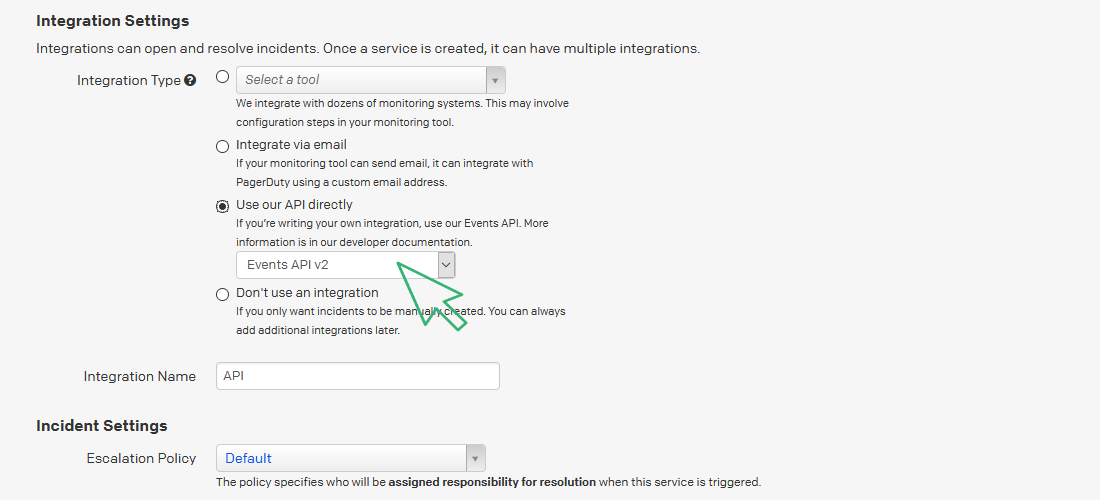This screenshot has width=1100, height=500.
Task: Enable the 'Don't use an integration' radio option
Action: [x=222, y=294]
